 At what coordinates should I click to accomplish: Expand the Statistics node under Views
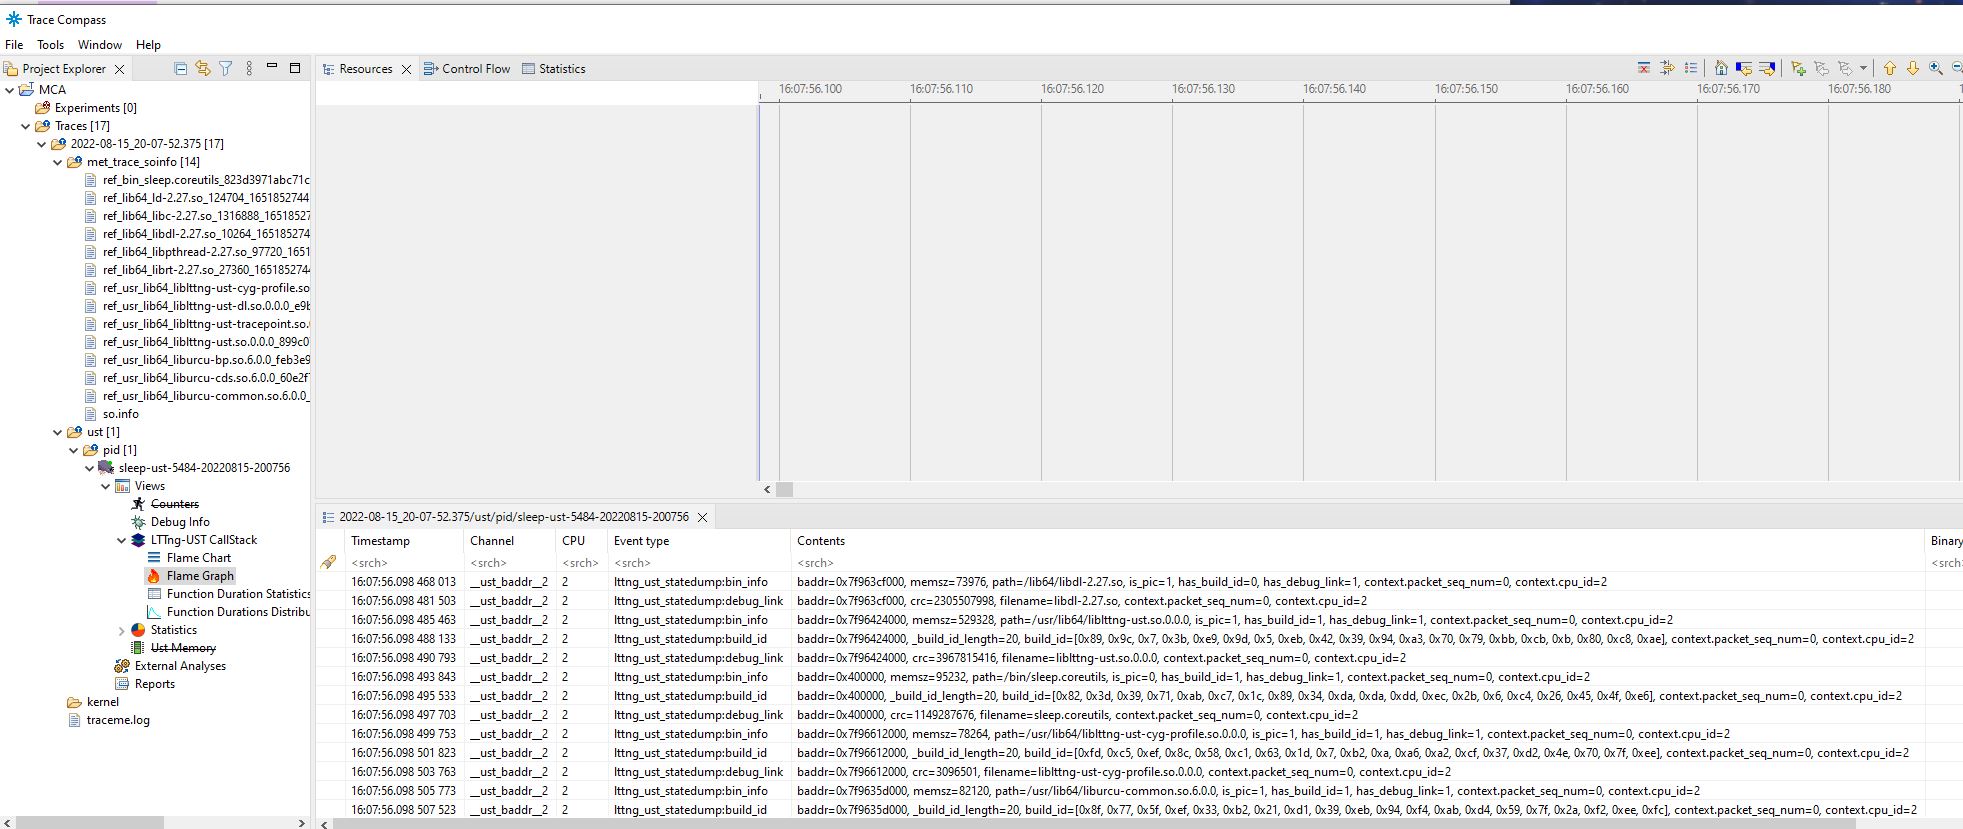pos(122,631)
